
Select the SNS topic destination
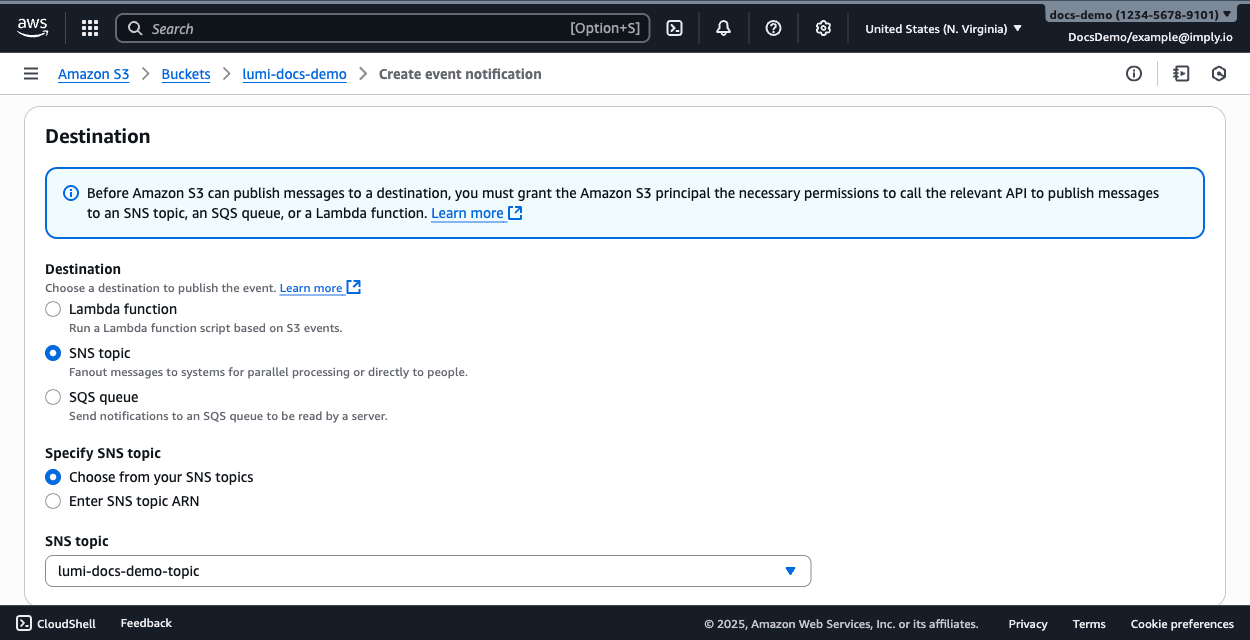click(x=53, y=354)
